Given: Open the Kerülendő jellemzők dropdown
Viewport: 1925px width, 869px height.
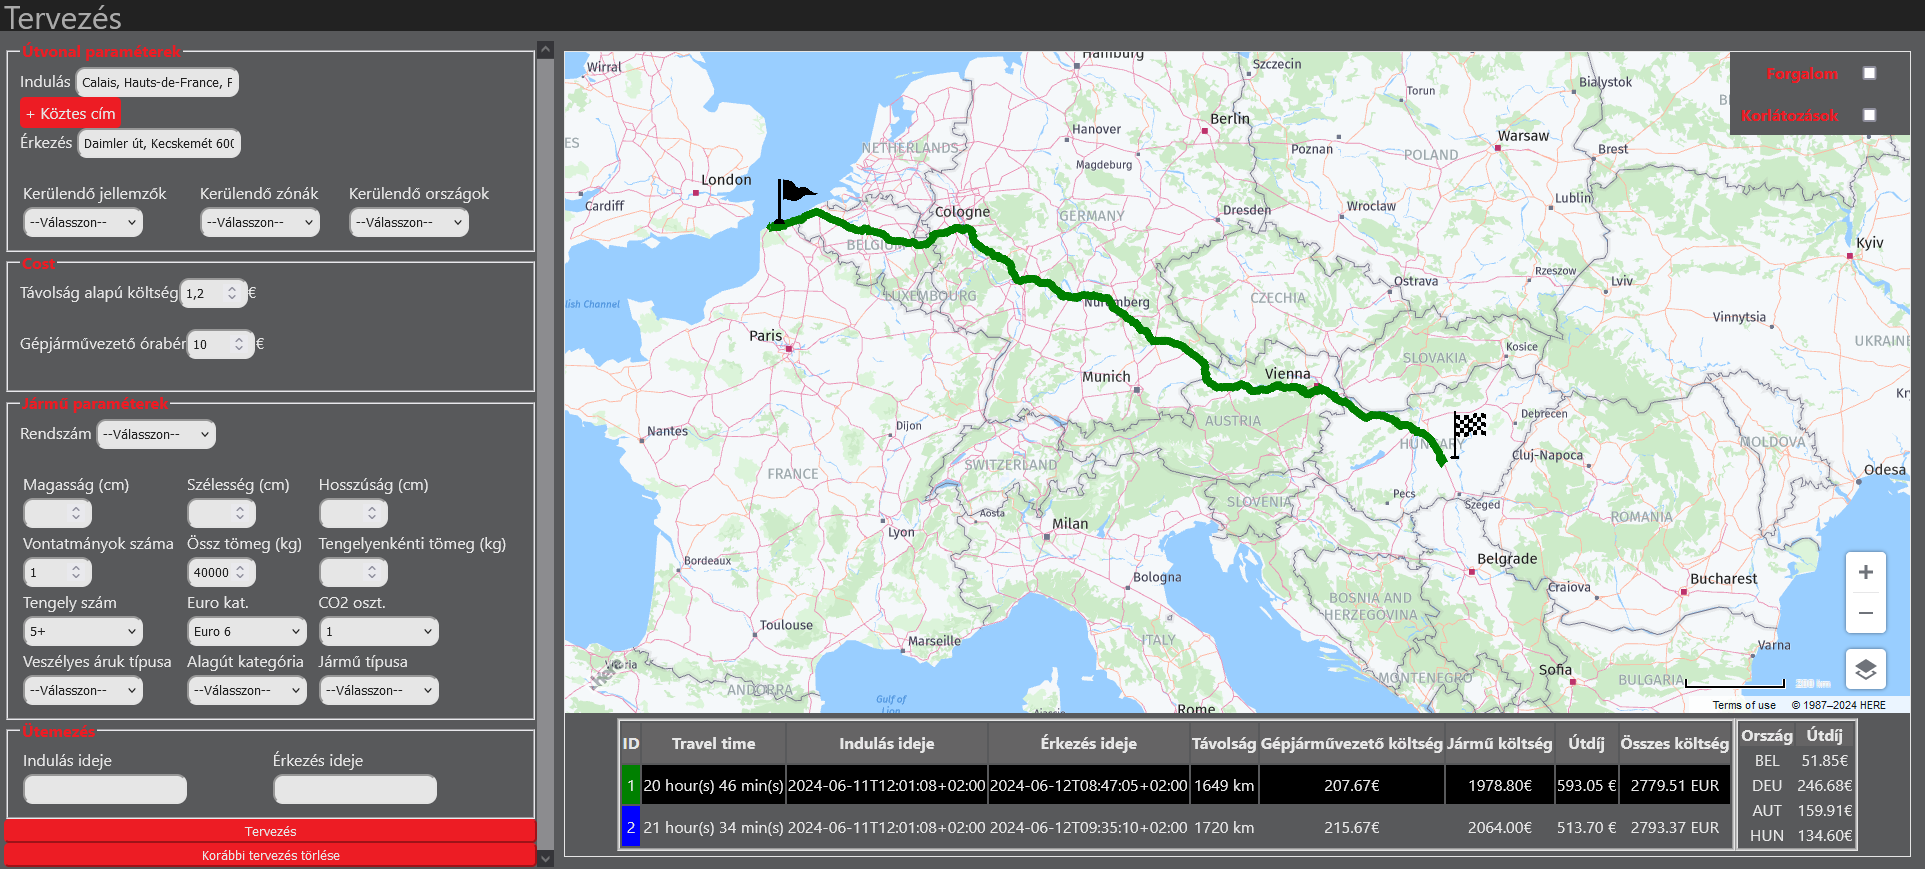Looking at the screenshot, I should 83,223.
